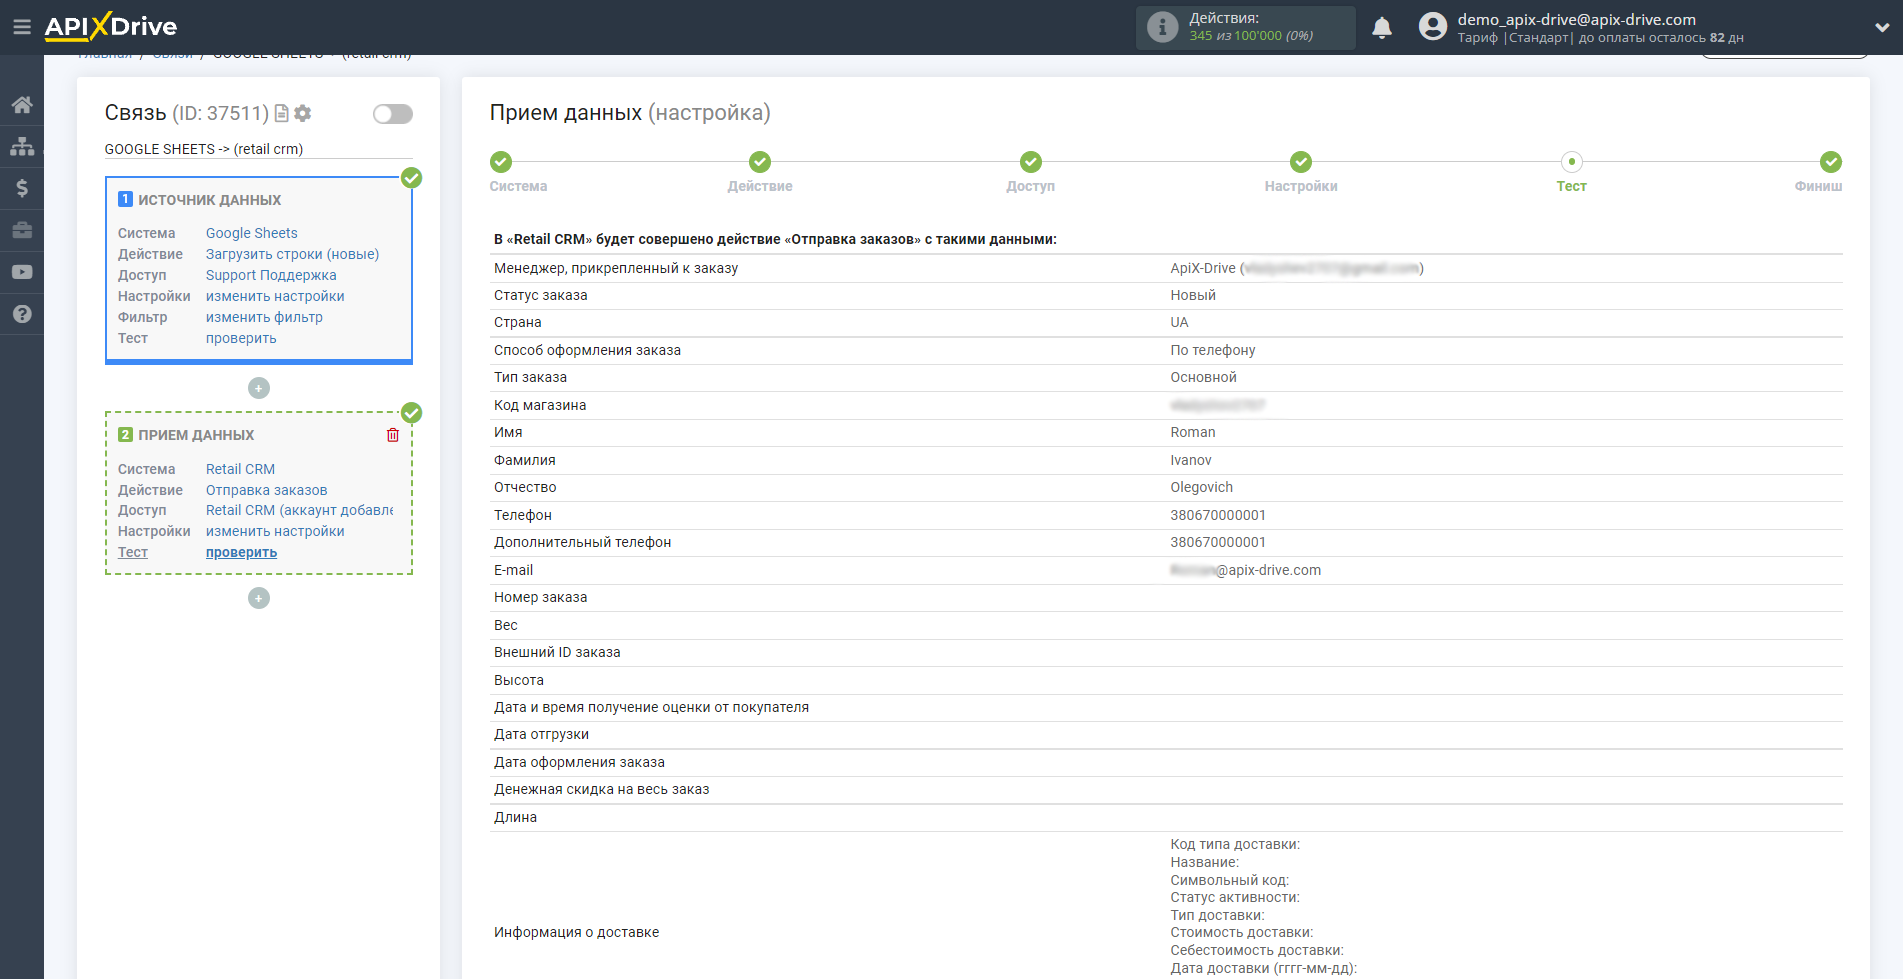Click the ApiX-Drive logo

pyautogui.click(x=110, y=27)
